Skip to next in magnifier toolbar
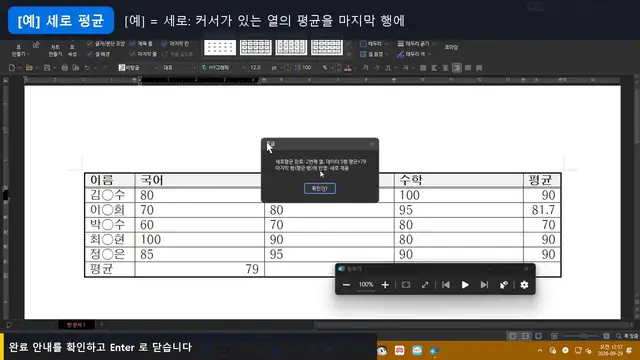This screenshot has width=640, height=360. [x=484, y=285]
